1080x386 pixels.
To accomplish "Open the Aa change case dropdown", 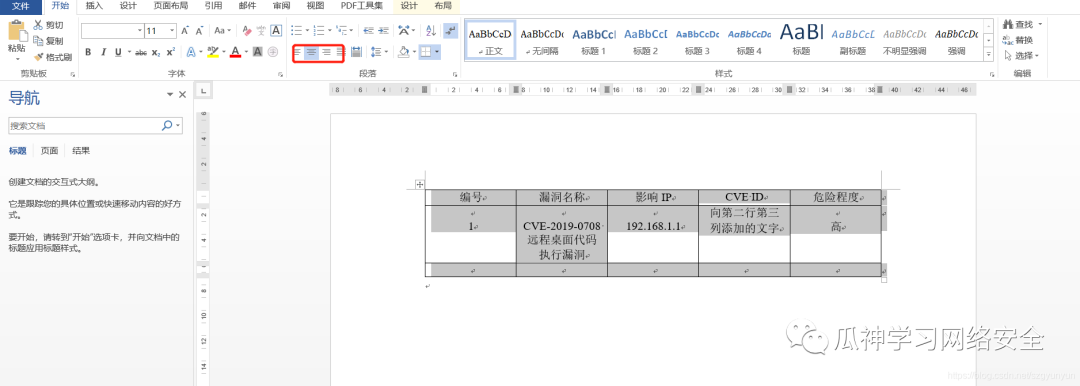I will coord(222,30).
